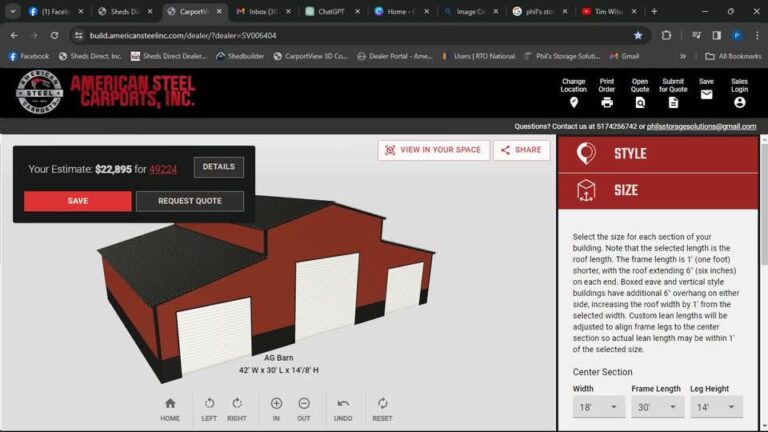Rotate the 3D view left
This screenshot has width=768, height=432.
pyautogui.click(x=209, y=409)
